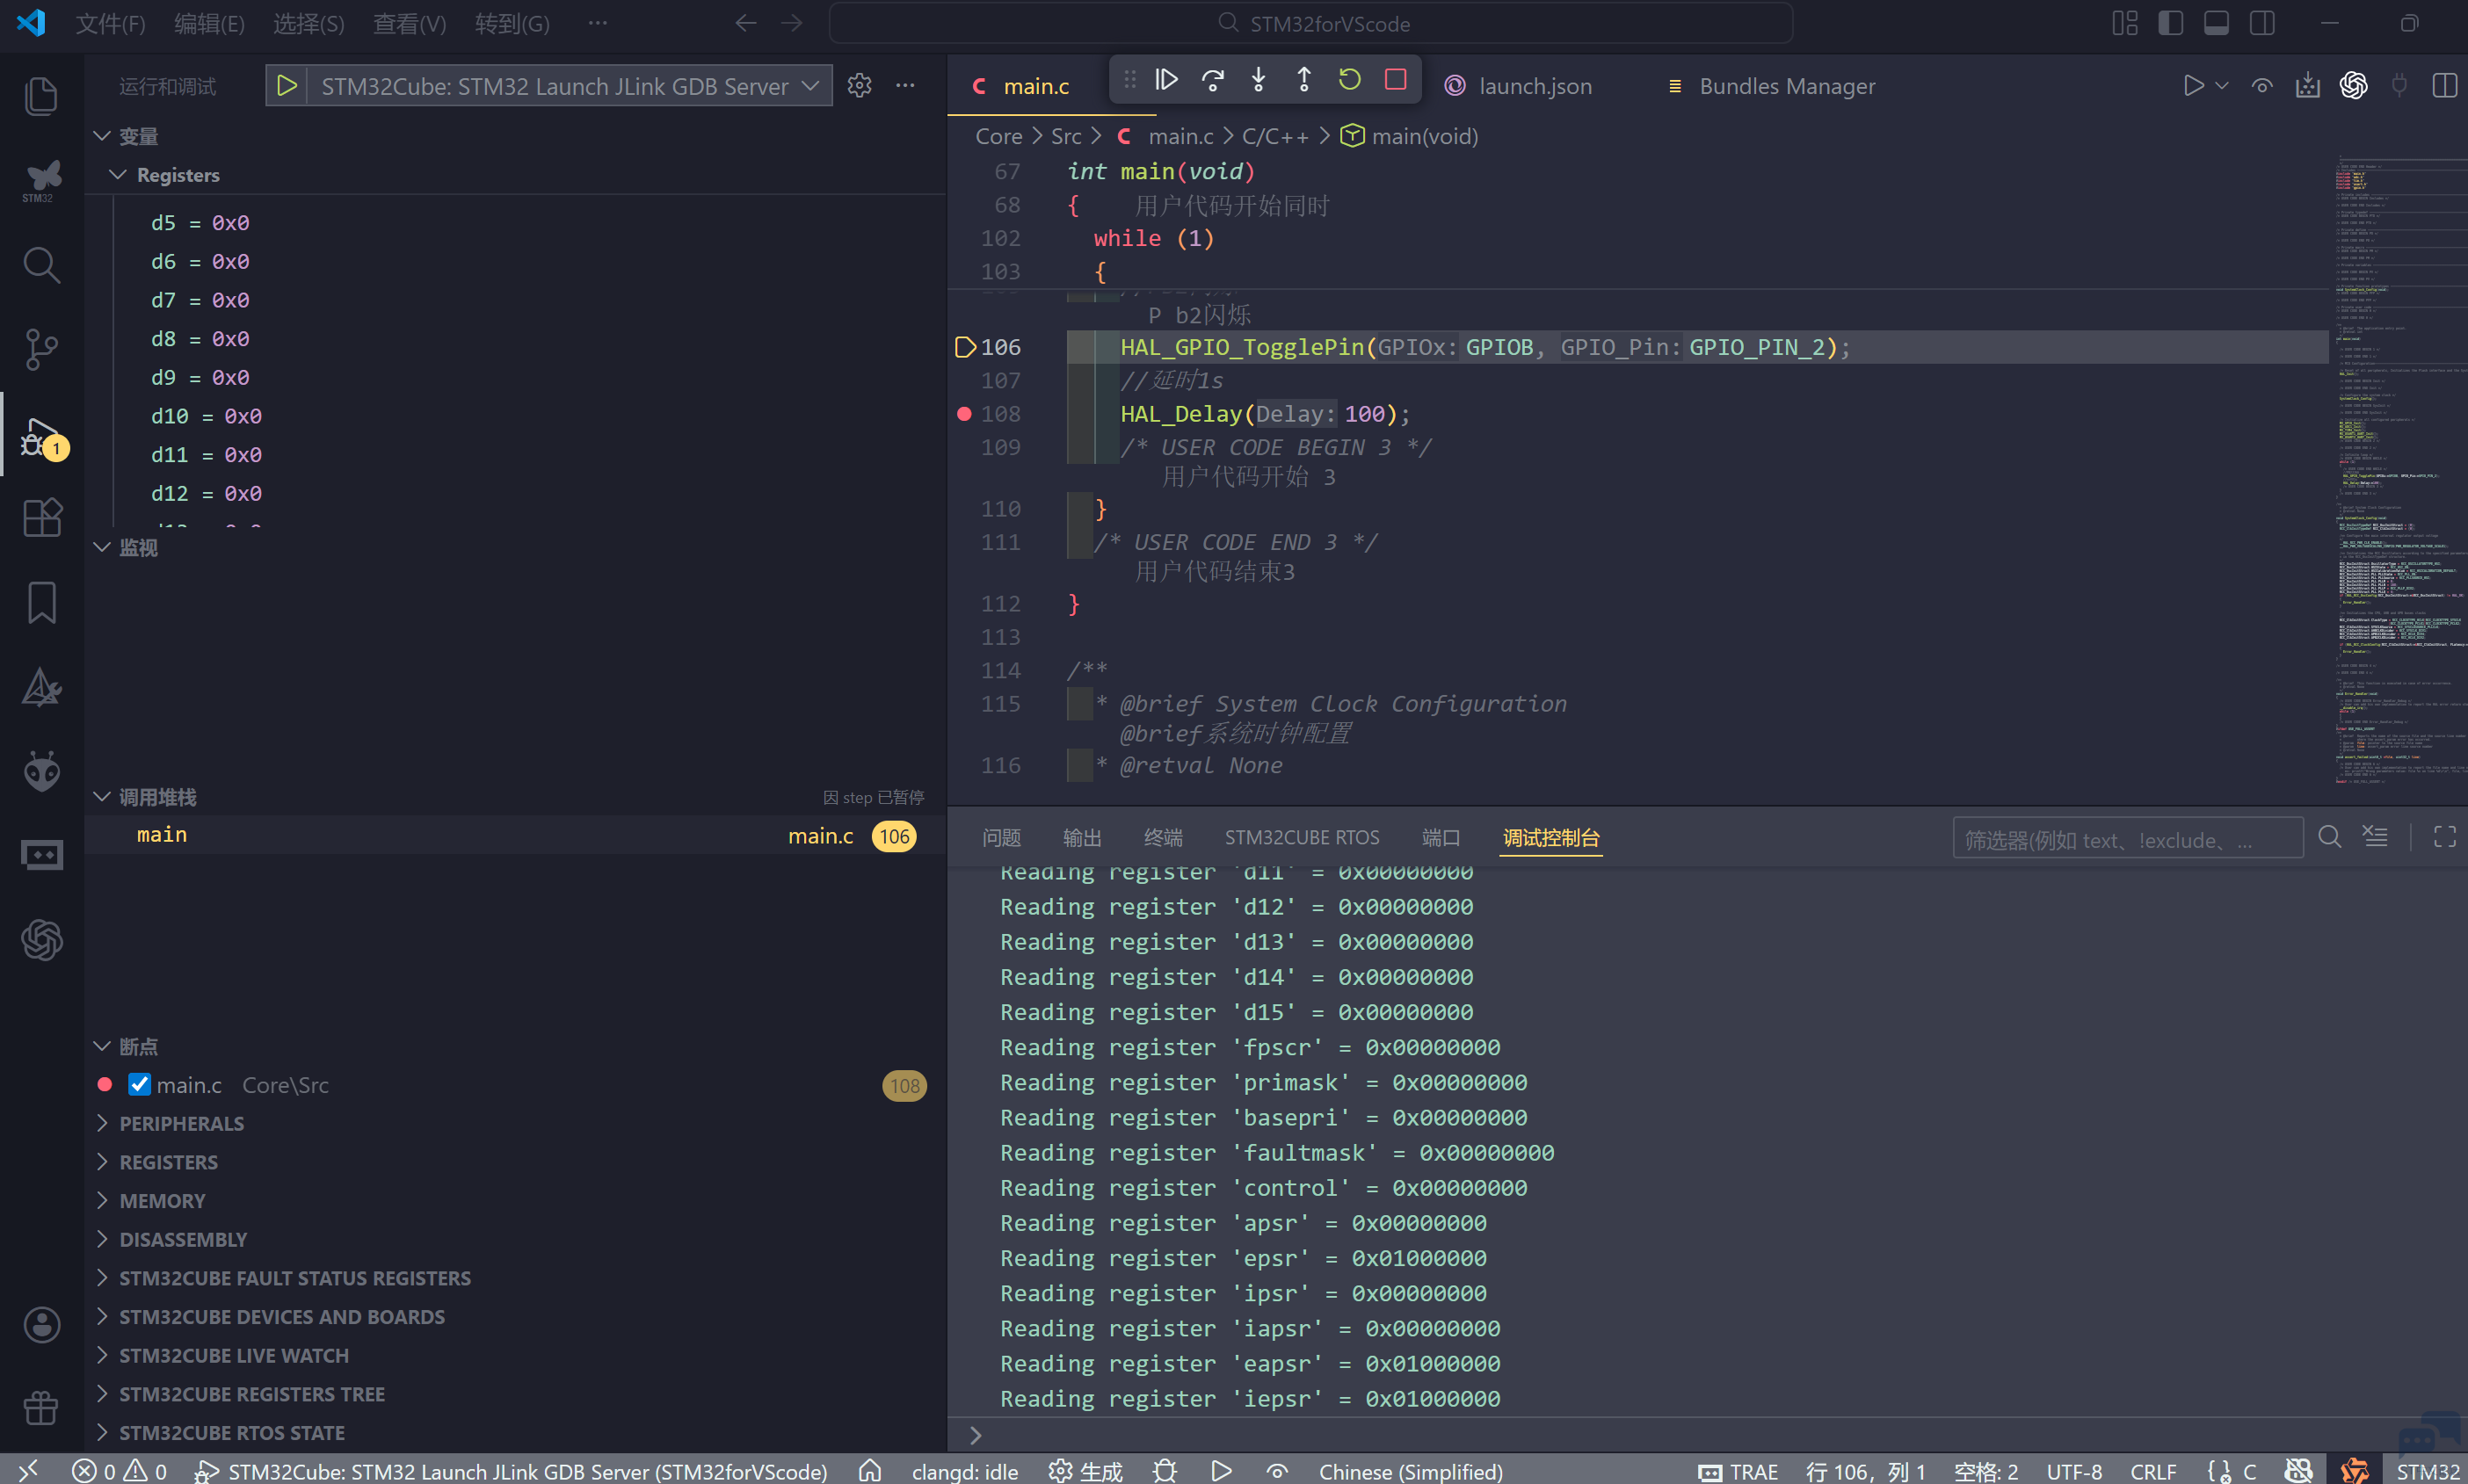Viewport: 2468px width, 1484px height.
Task: Click the debug Continue button
Action: pos(1166,79)
